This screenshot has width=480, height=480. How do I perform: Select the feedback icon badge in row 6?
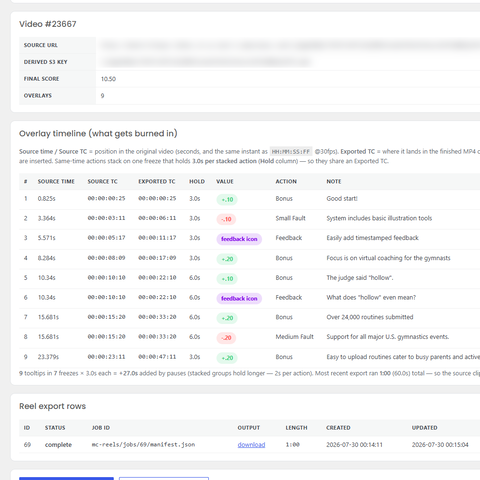click(x=239, y=298)
